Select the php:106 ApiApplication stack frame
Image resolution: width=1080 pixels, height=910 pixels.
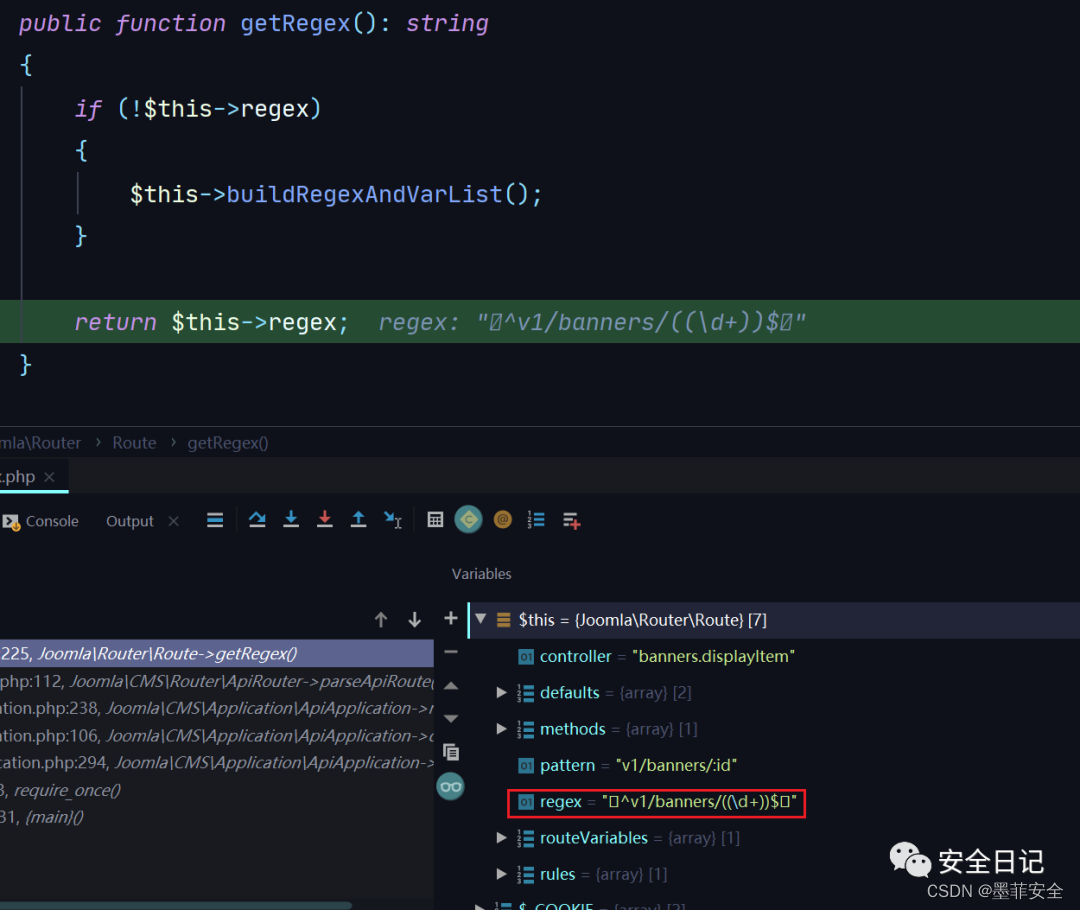216,736
